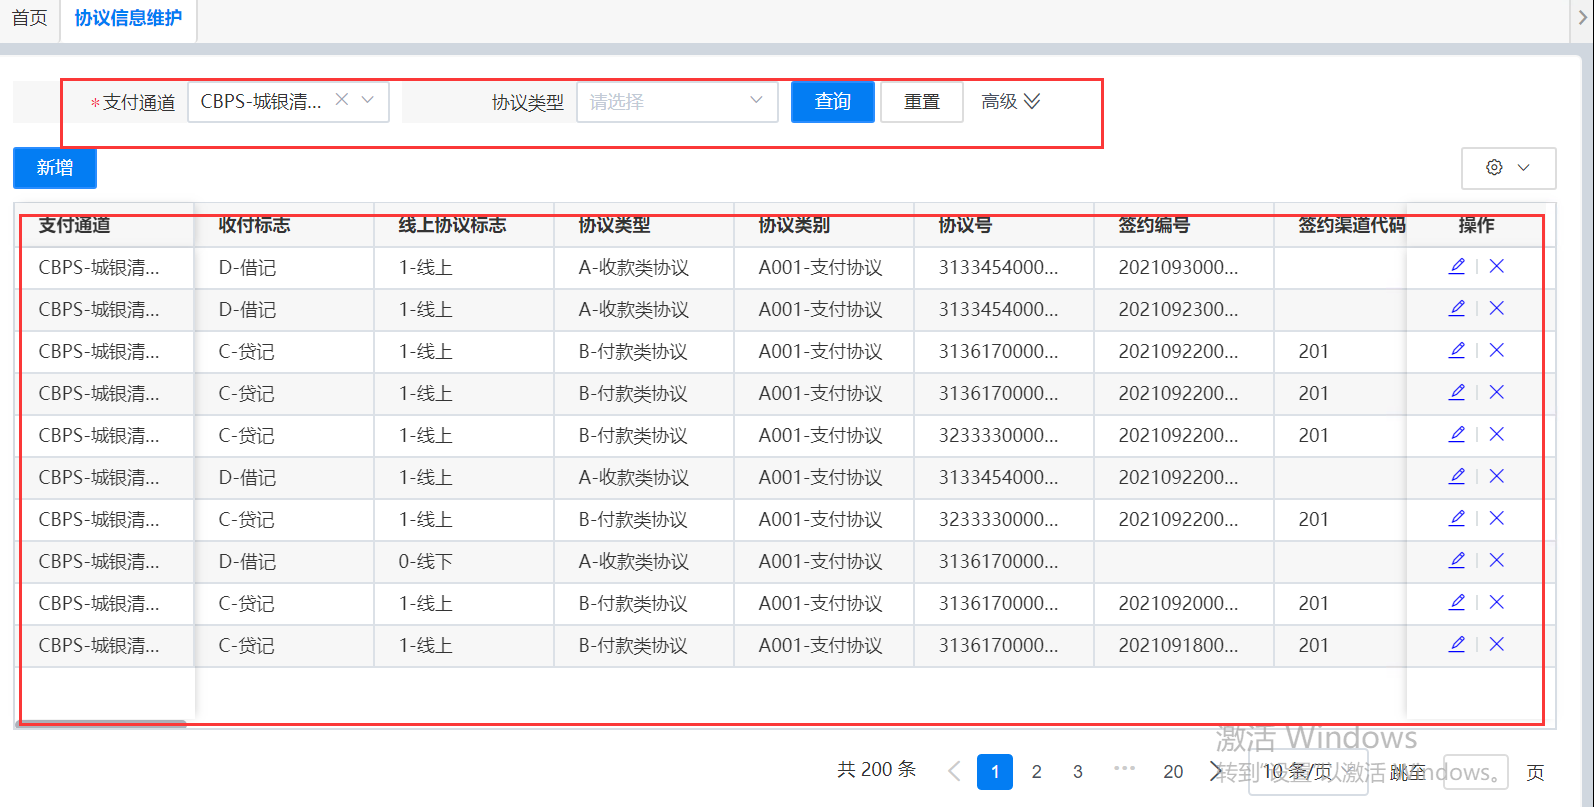1594x807 pixels.
Task: Delete the row with 签约编号 2021091800...
Action: coord(1497,644)
